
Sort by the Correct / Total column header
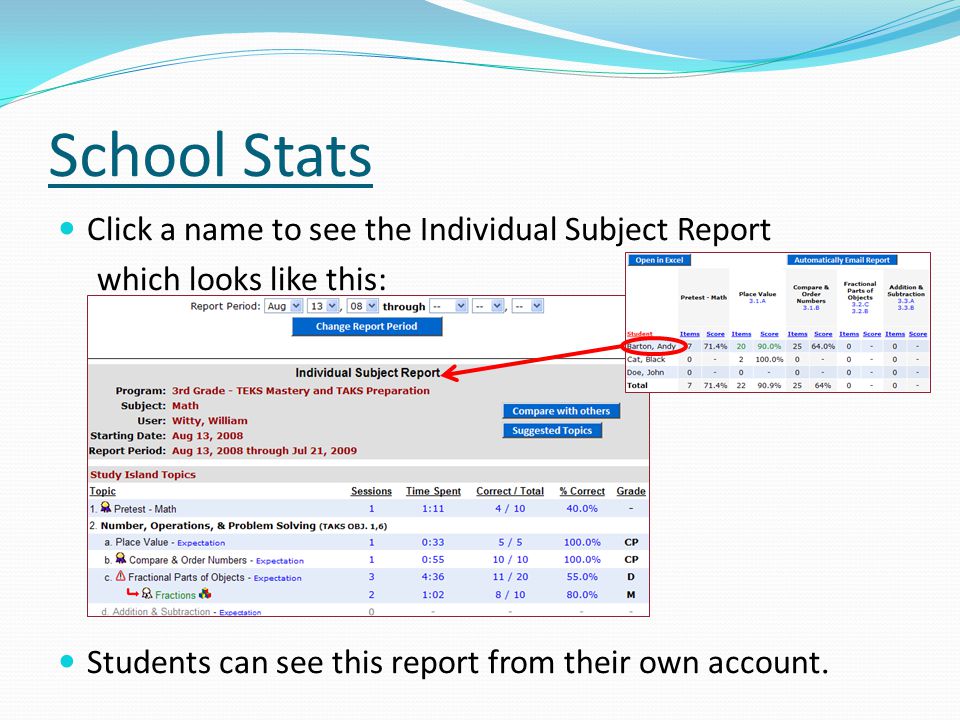510,491
